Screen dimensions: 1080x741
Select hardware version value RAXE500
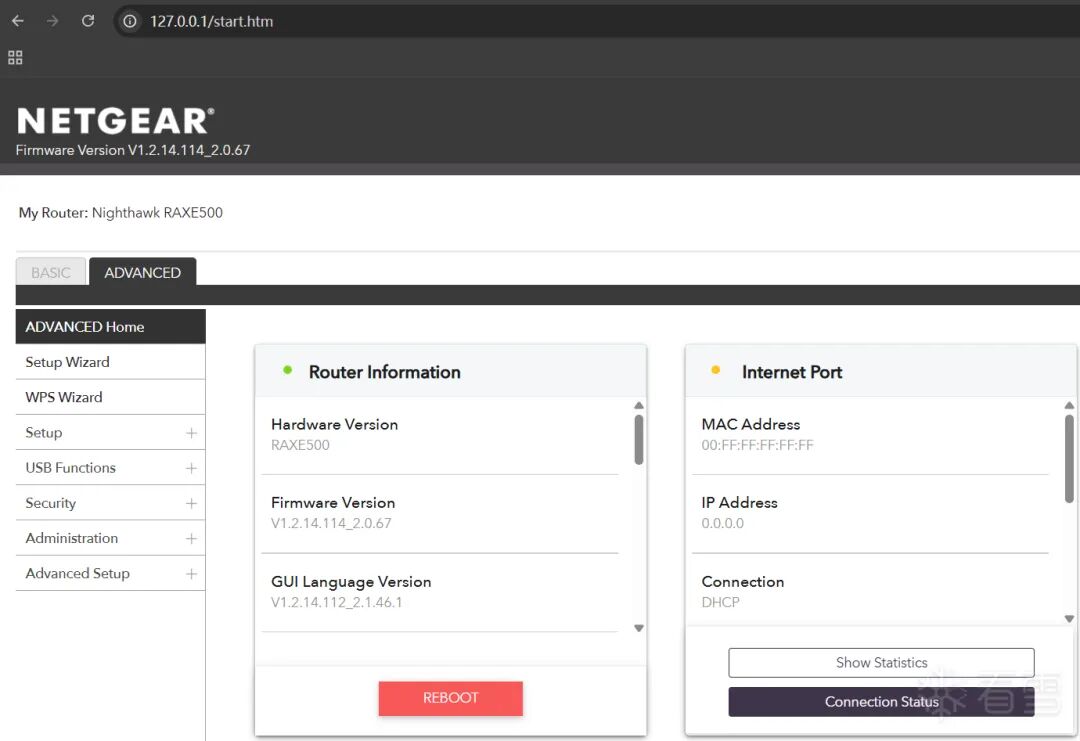(x=300, y=445)
